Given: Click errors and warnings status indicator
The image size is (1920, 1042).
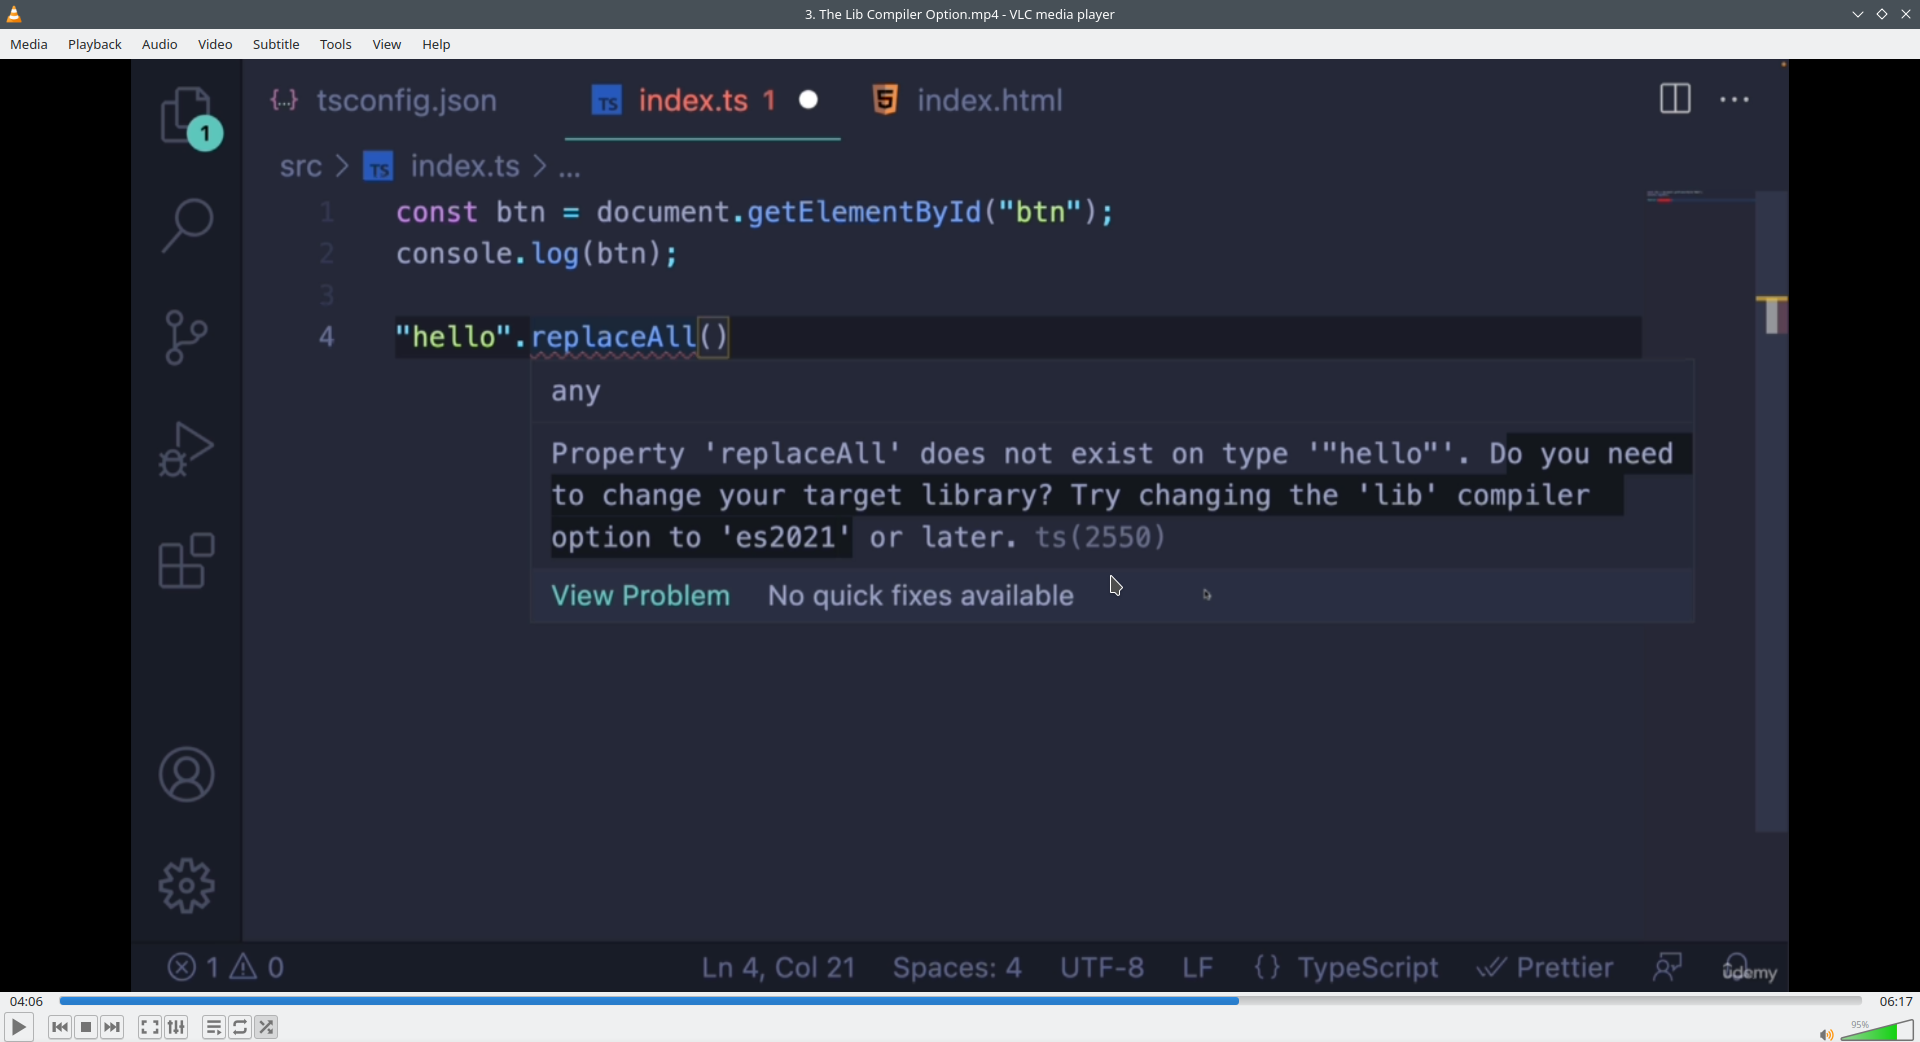Looking at the screenshot, I should (226, 967).
